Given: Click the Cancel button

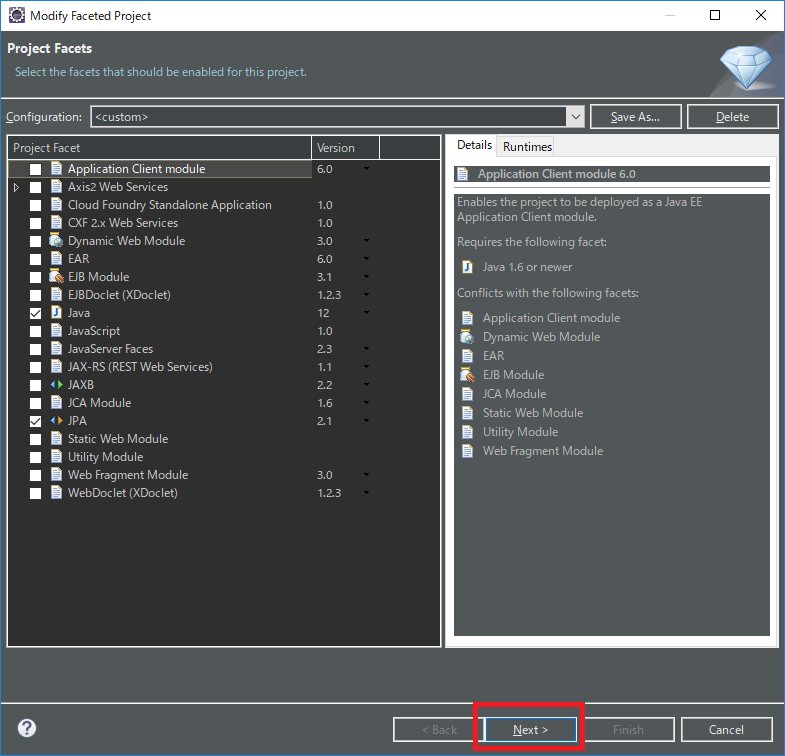Looking at the screenshot, I should pyautogui.click(x=726, y=729).
